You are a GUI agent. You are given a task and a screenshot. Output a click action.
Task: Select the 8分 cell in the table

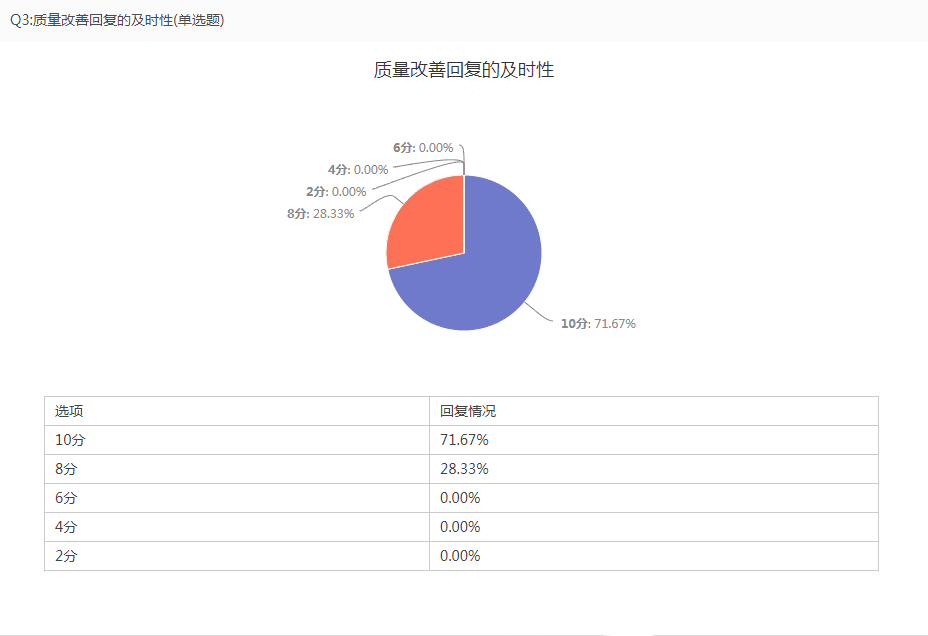pyautogui.click(x=63, y=469)
